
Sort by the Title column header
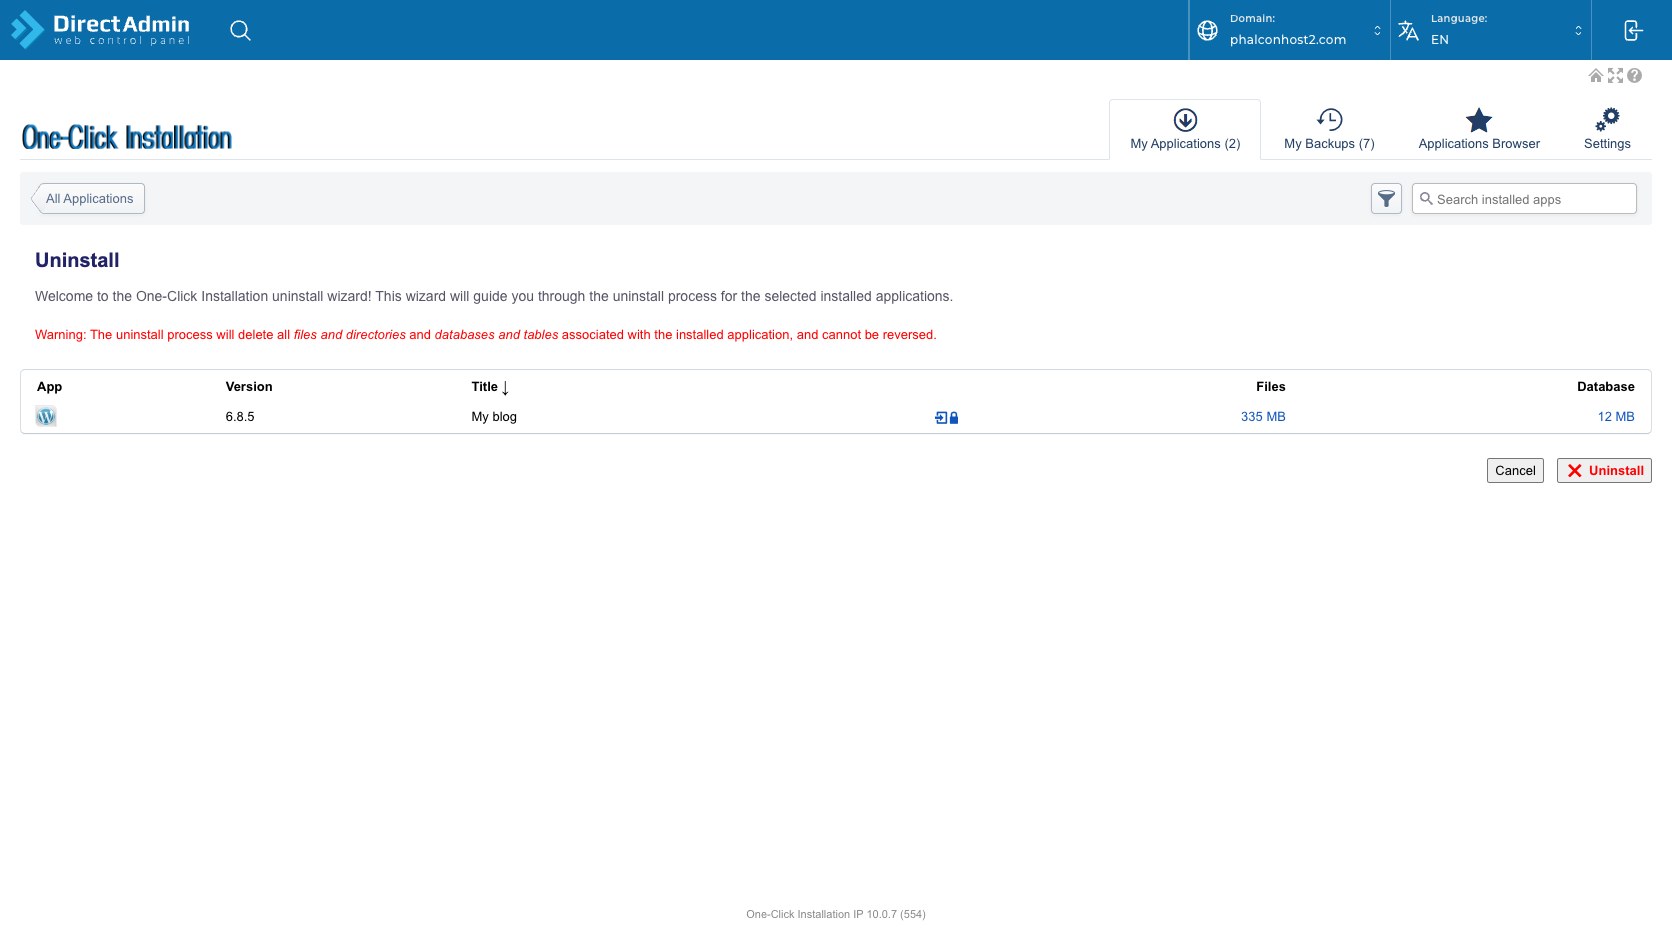point(490,387)
